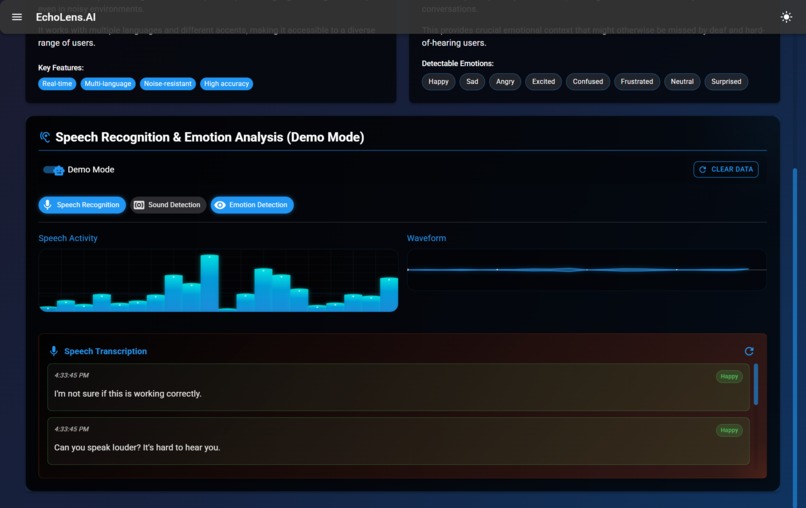The width and height of the screenshot is (806, 508).
Task: Click the Frustrated emotion chip
Action: coord(636,82)
